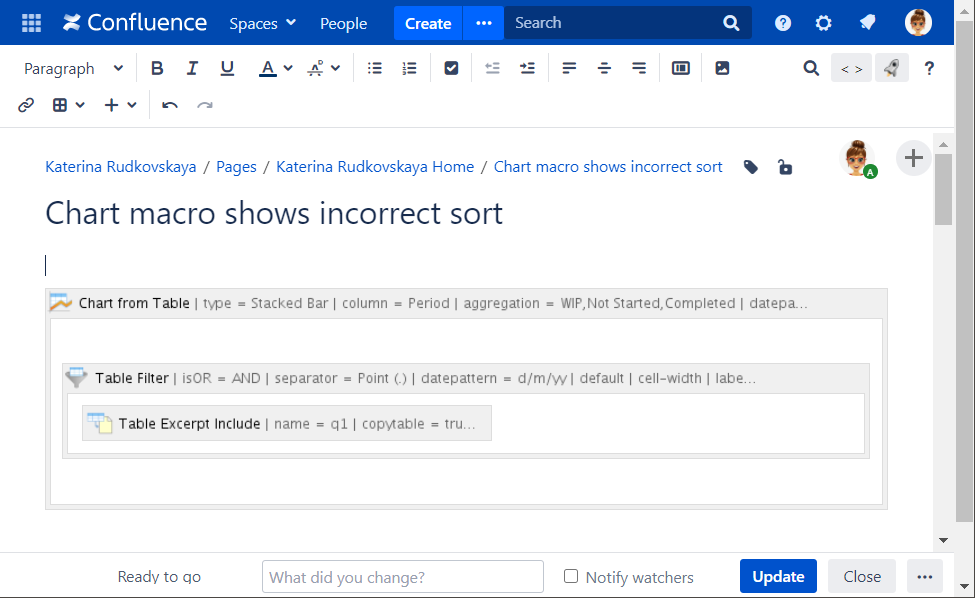
Task: Open find and replace magnifier
Action: [811, 68]
